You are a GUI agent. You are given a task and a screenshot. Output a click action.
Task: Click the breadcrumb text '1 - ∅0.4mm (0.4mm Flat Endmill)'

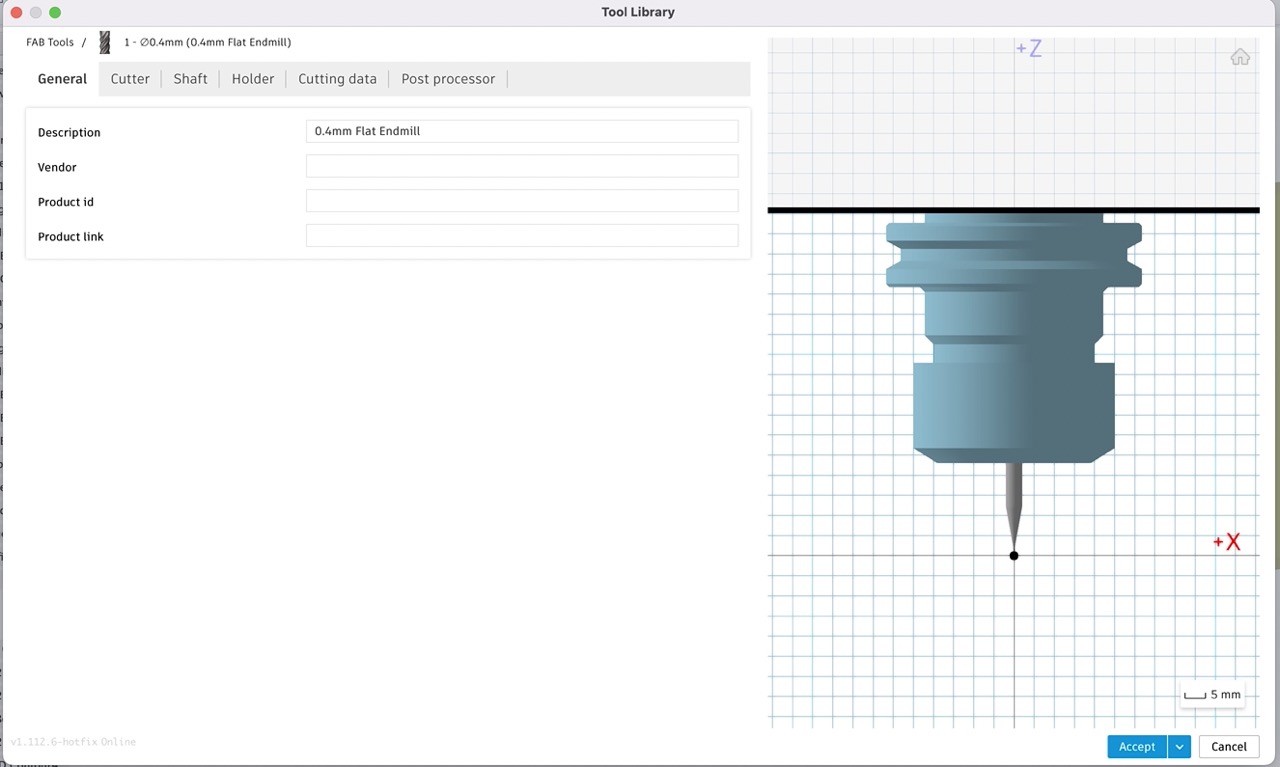point(208,43)
